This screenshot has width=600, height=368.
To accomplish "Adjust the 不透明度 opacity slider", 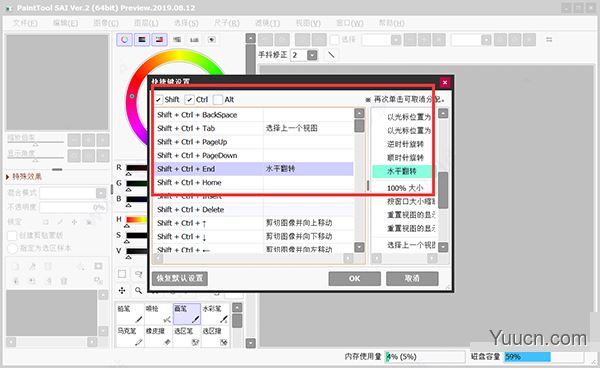I will tap(73, 207).
